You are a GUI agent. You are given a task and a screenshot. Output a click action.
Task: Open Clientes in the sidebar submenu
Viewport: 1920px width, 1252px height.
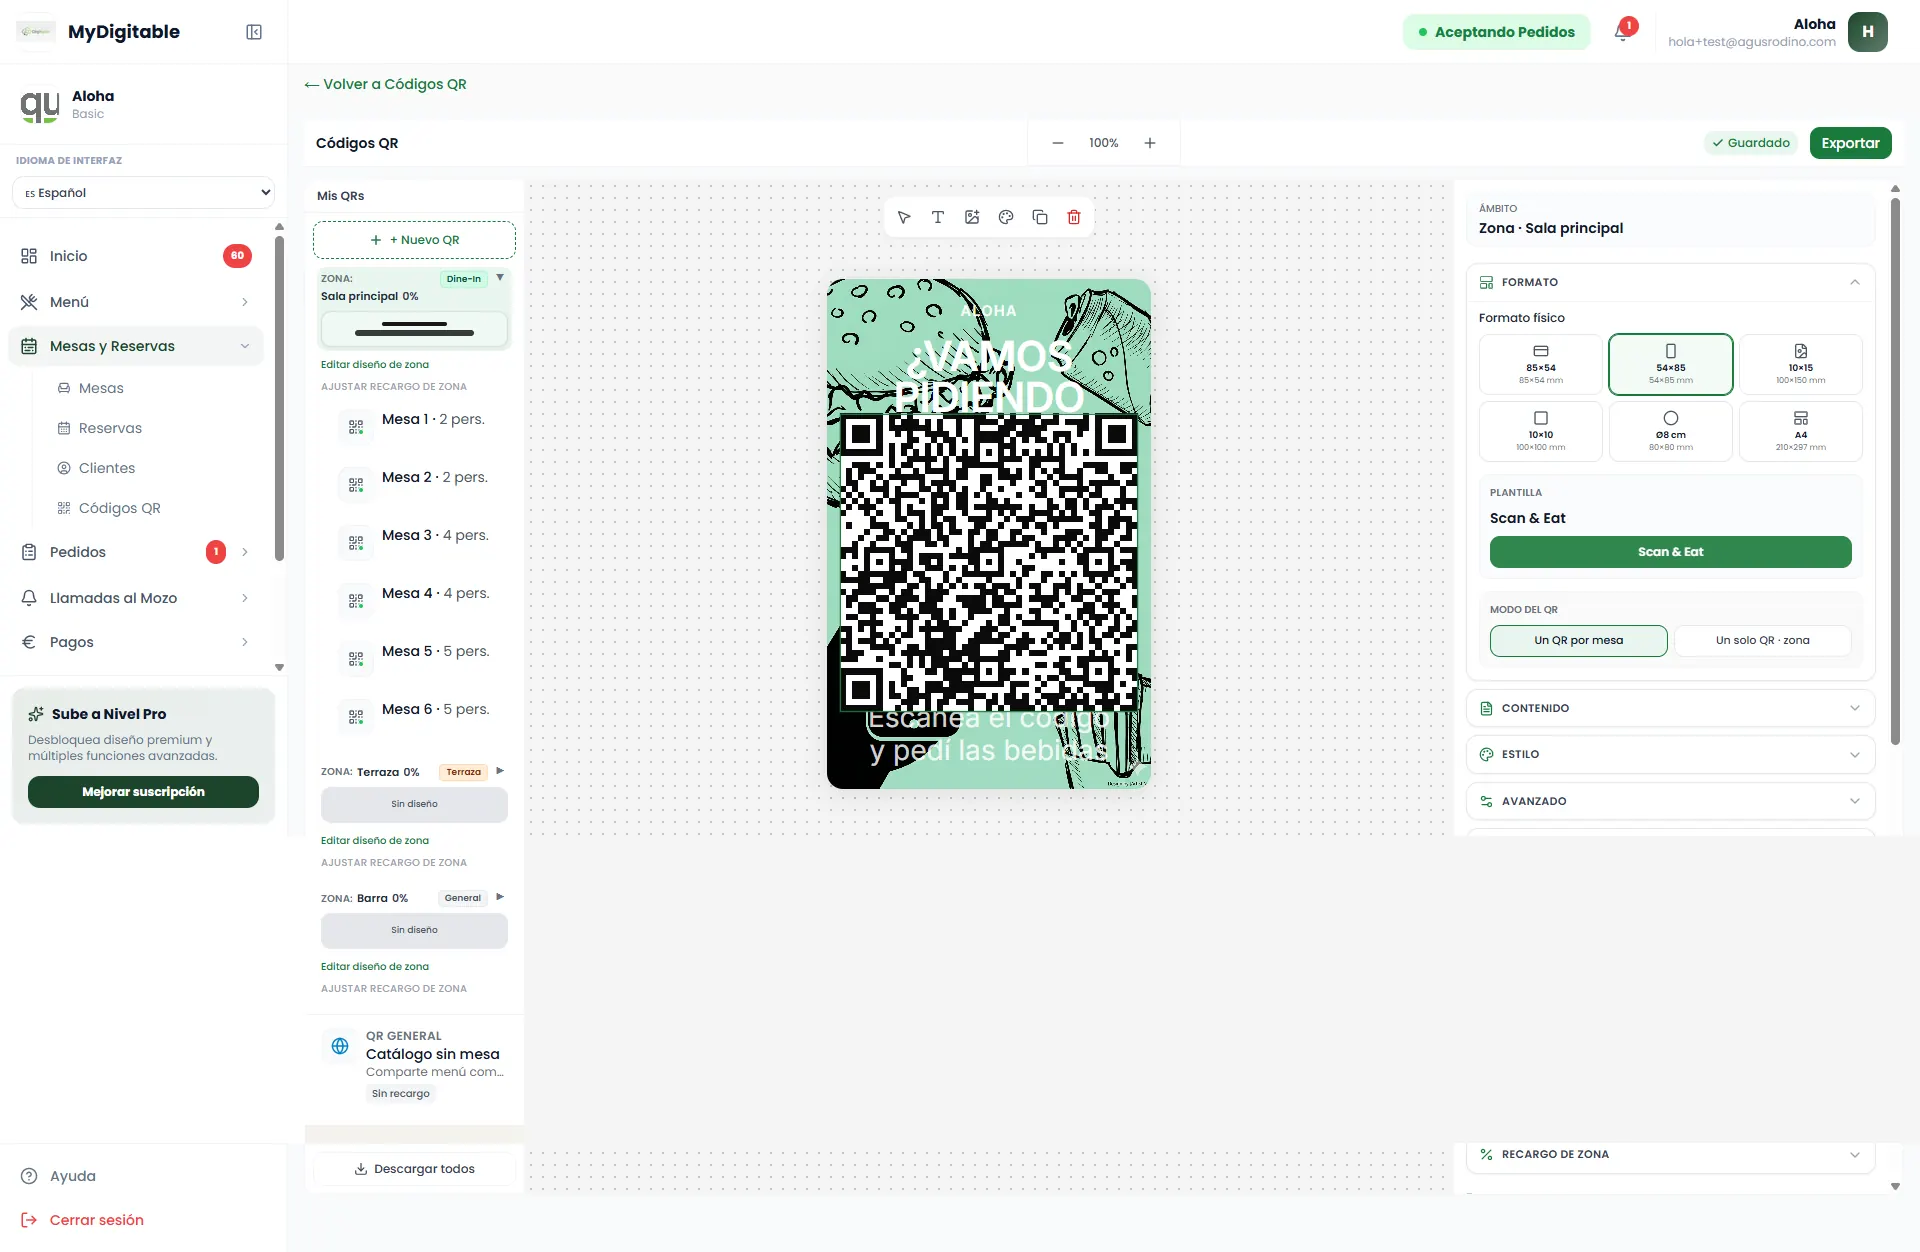106,468
